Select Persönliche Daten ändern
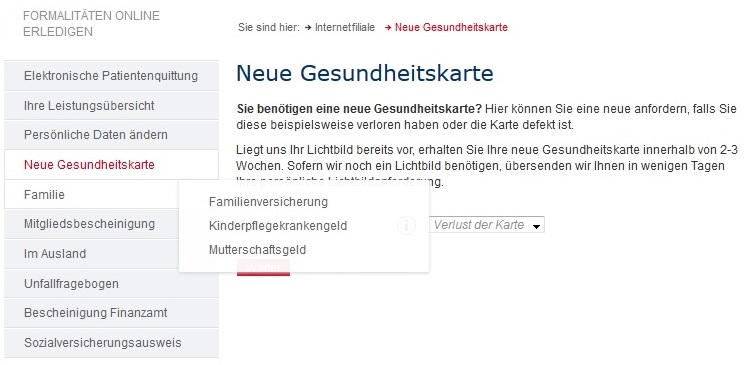This screenshot has width=755, height=365. [x=111, y=135]
